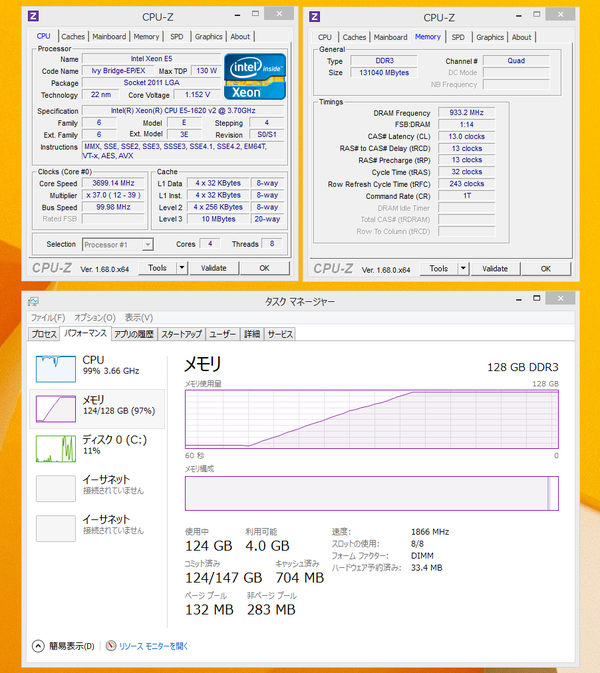Click the resource monitor icon in Task Manager
Image resolution: width=600 pixels, height=673 pixels.
coord(111,645)
